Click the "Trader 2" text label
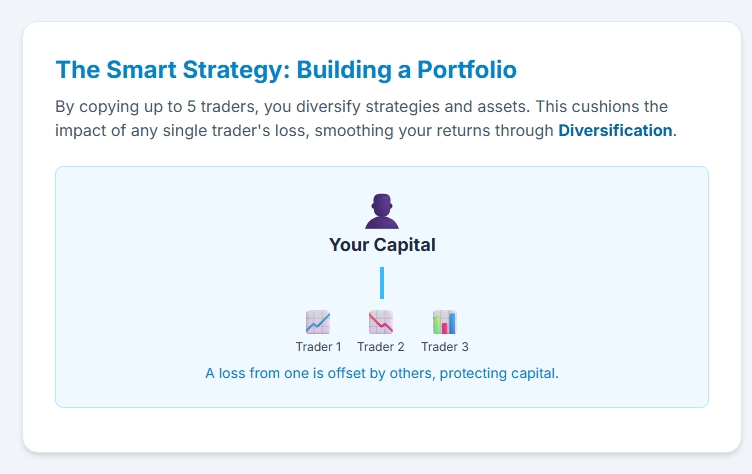 pos(381,347)
